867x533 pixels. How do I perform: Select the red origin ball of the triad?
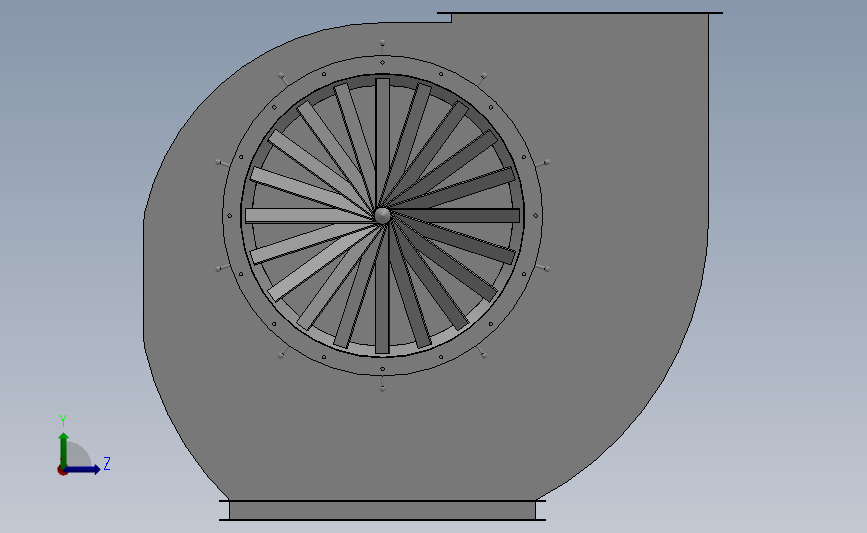tap(62, 471)
